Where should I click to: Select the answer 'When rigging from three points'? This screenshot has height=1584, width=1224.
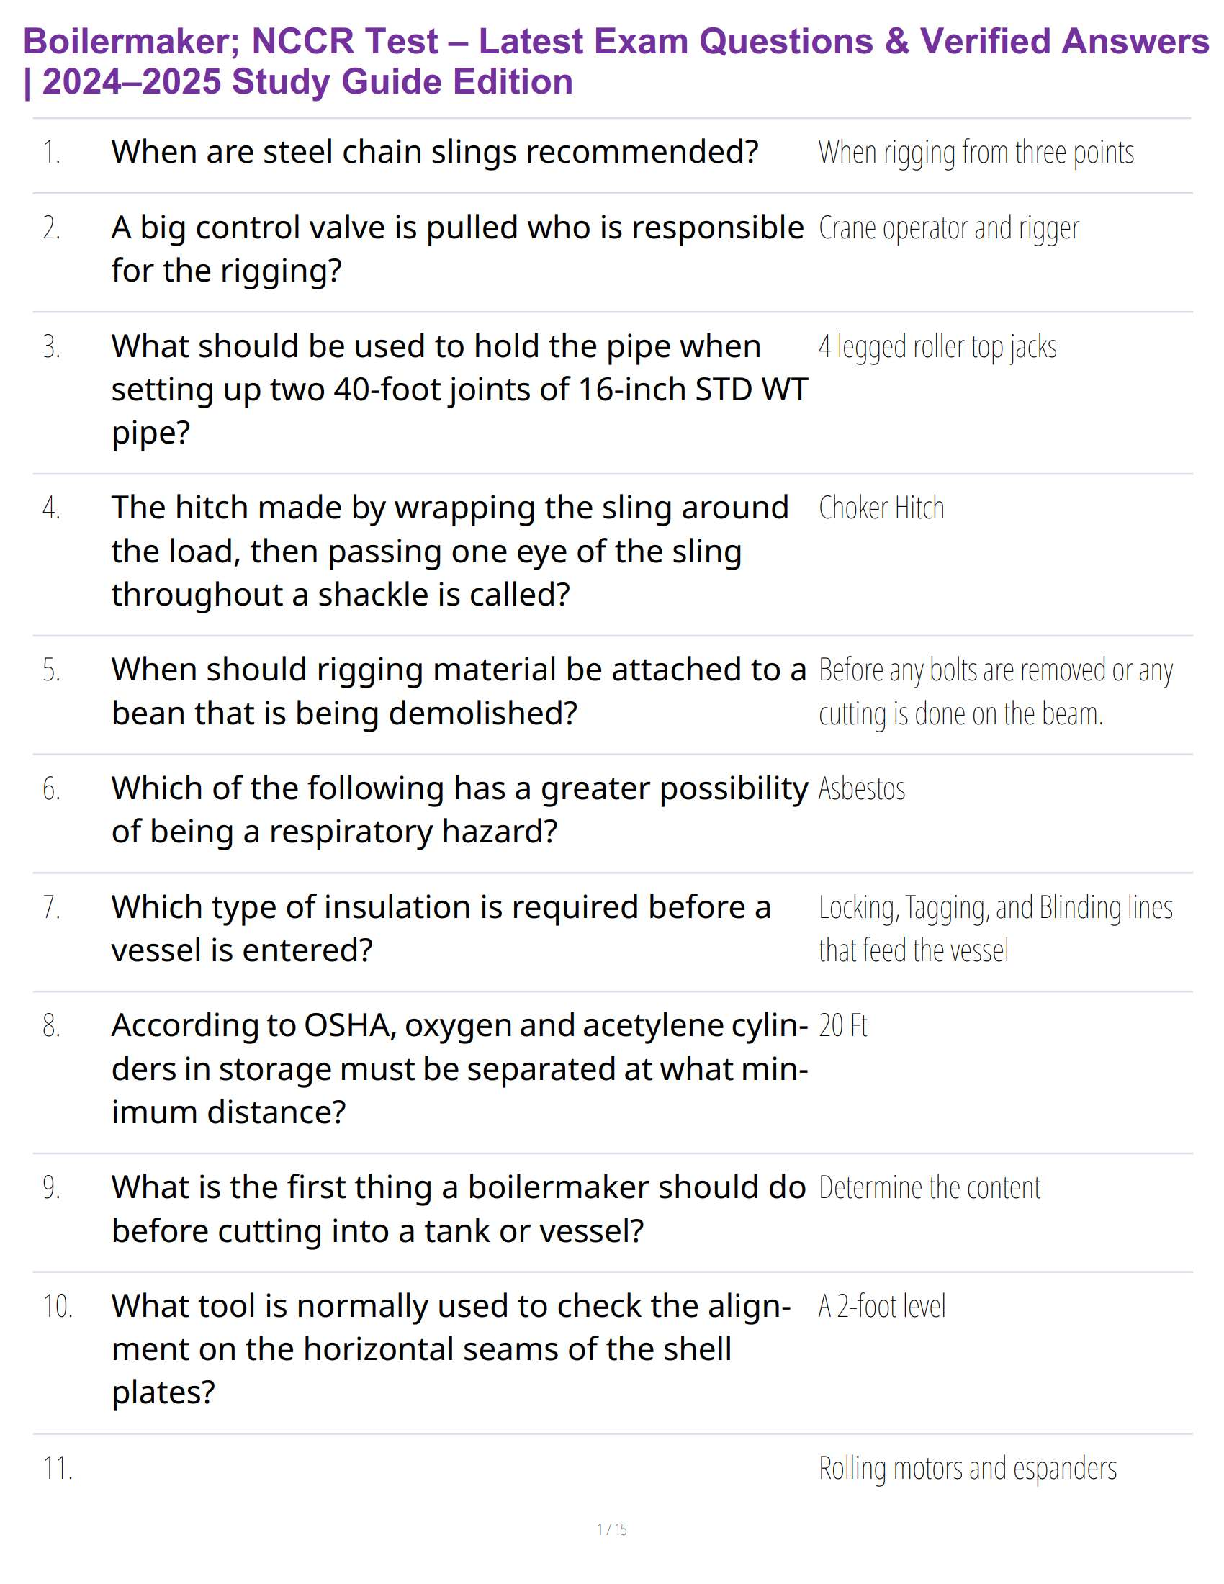[976, 153]
